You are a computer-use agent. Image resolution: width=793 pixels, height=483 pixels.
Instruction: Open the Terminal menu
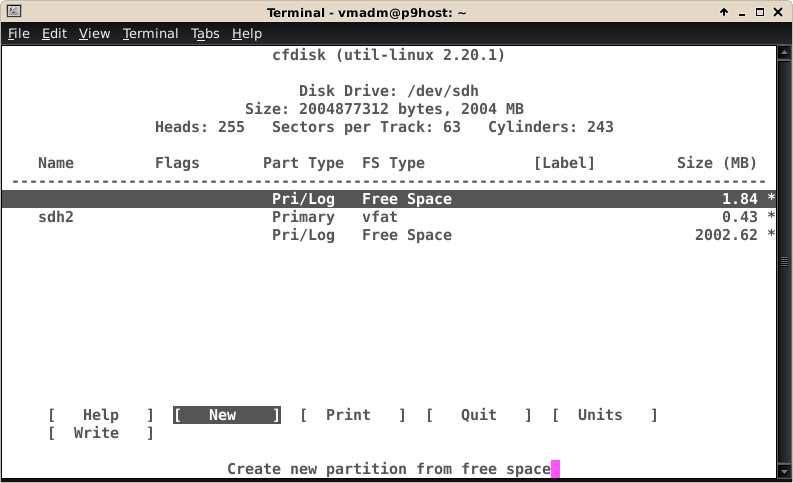pos(150,33)
